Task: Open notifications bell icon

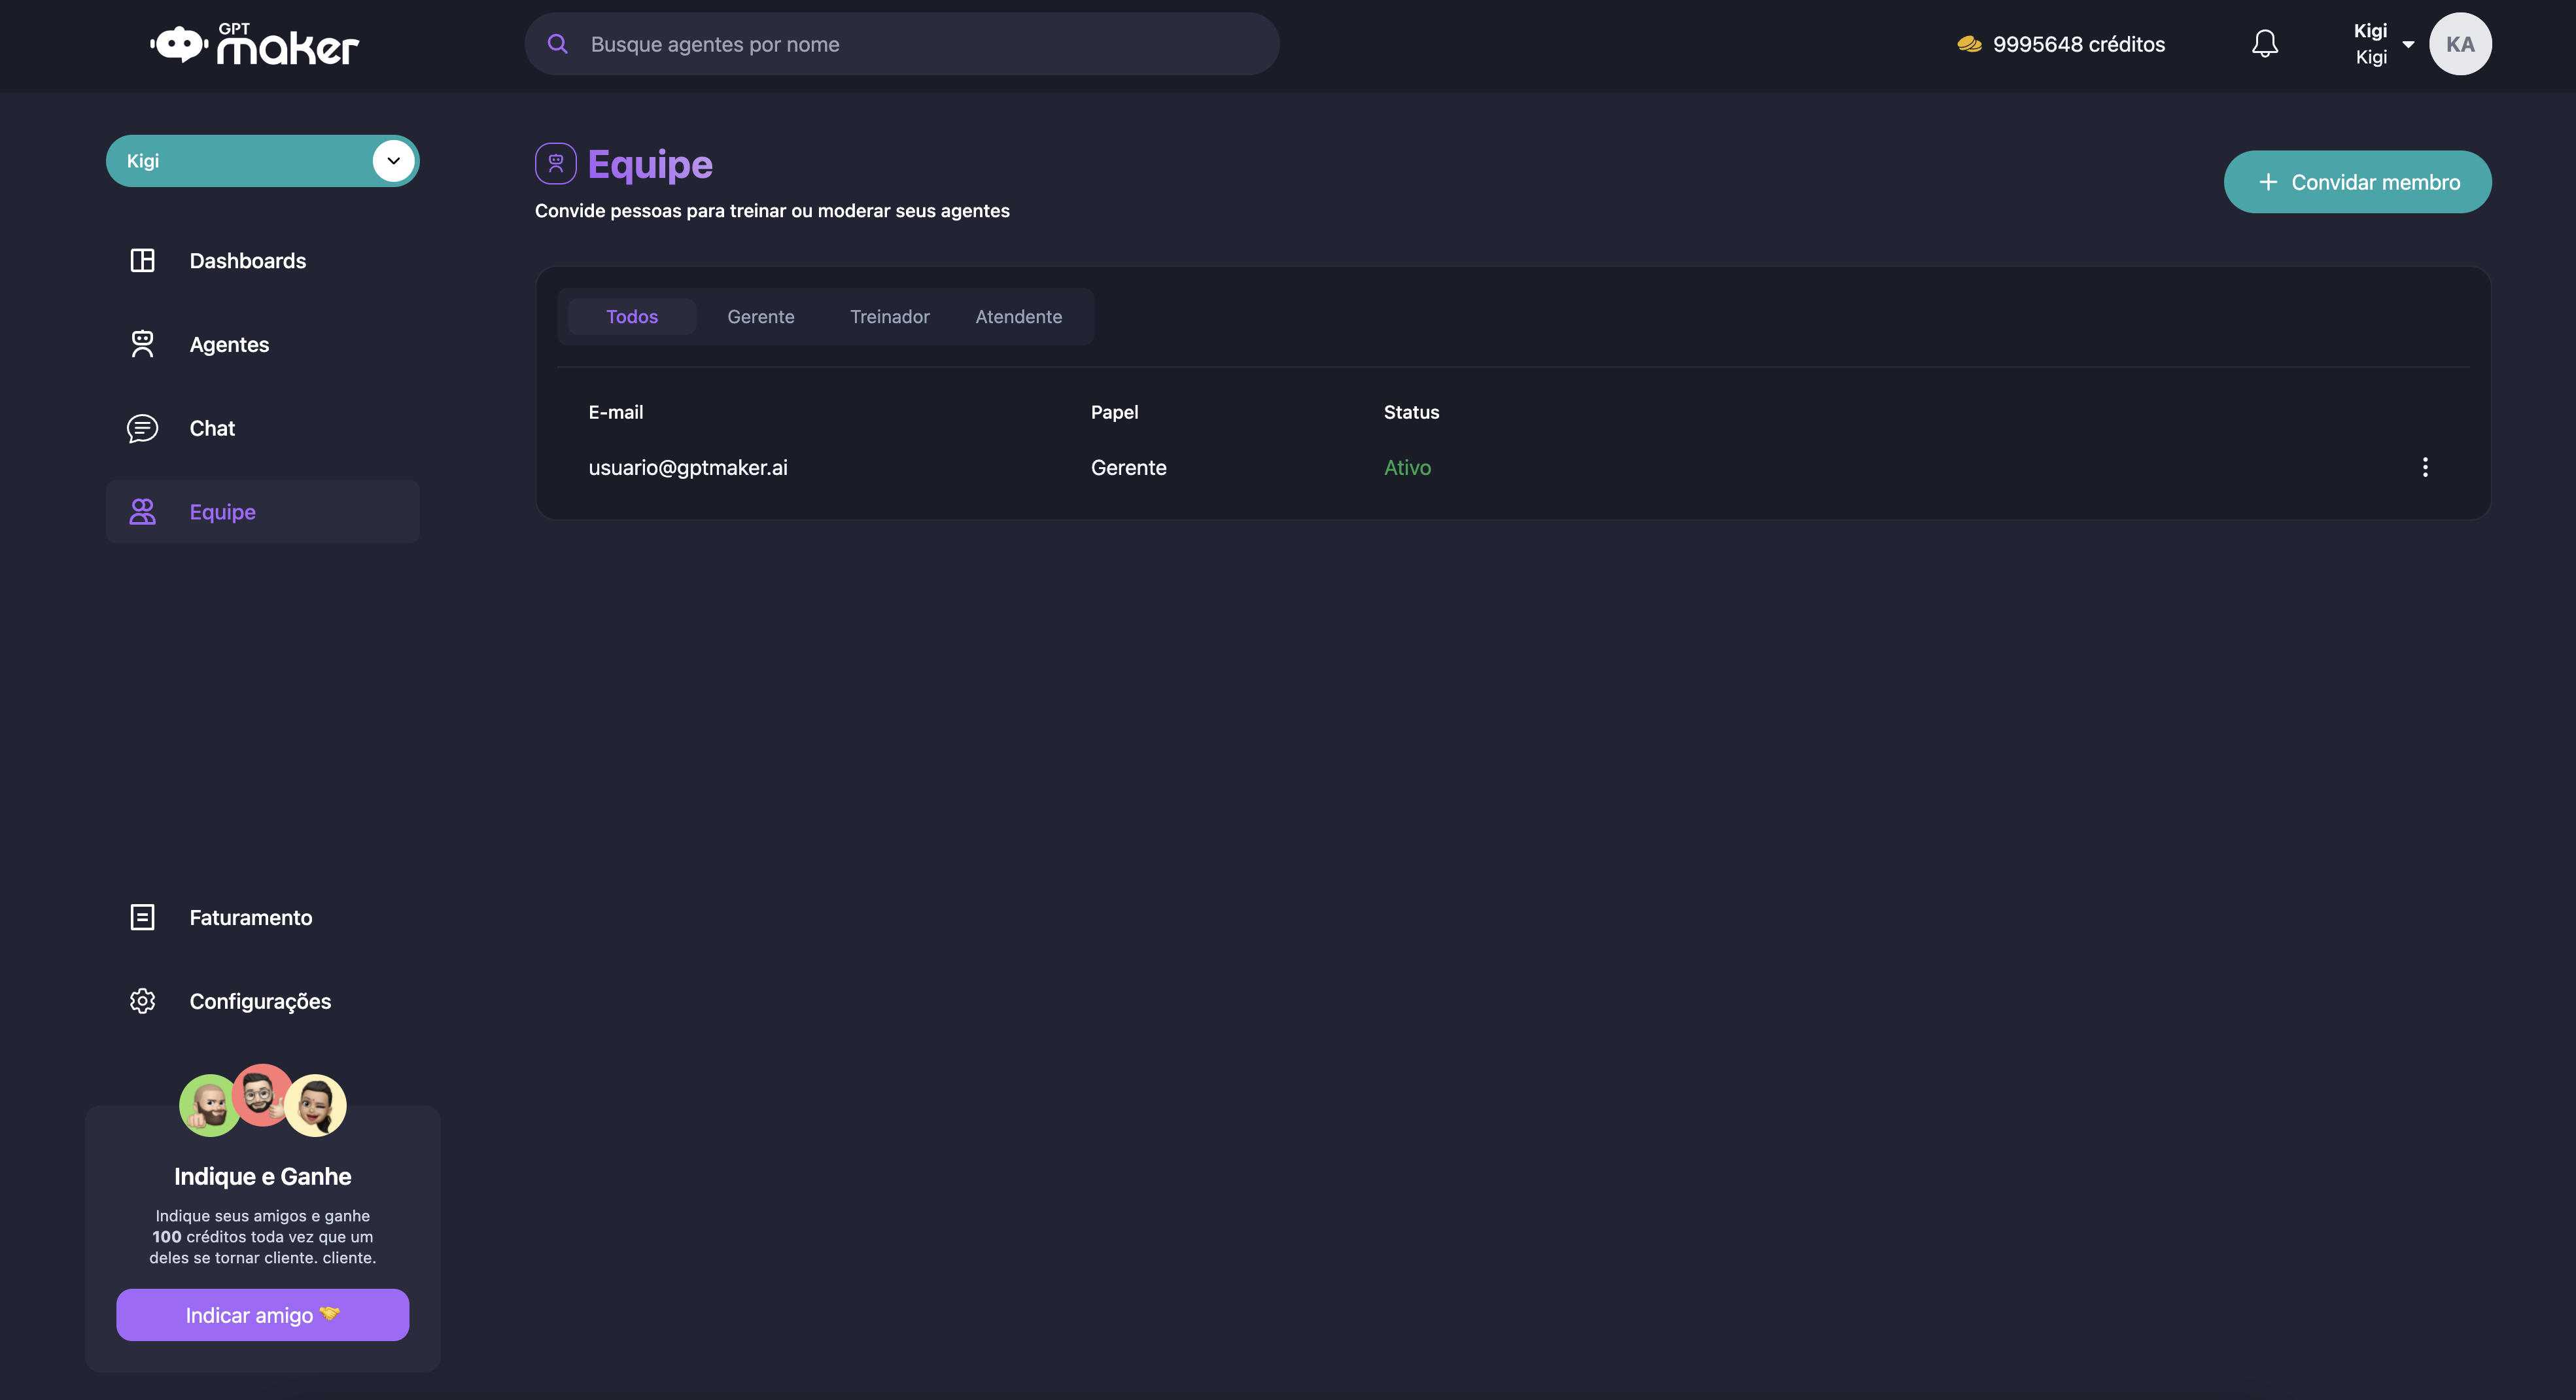Action: pyautogui.click(x=2264, y=44)
